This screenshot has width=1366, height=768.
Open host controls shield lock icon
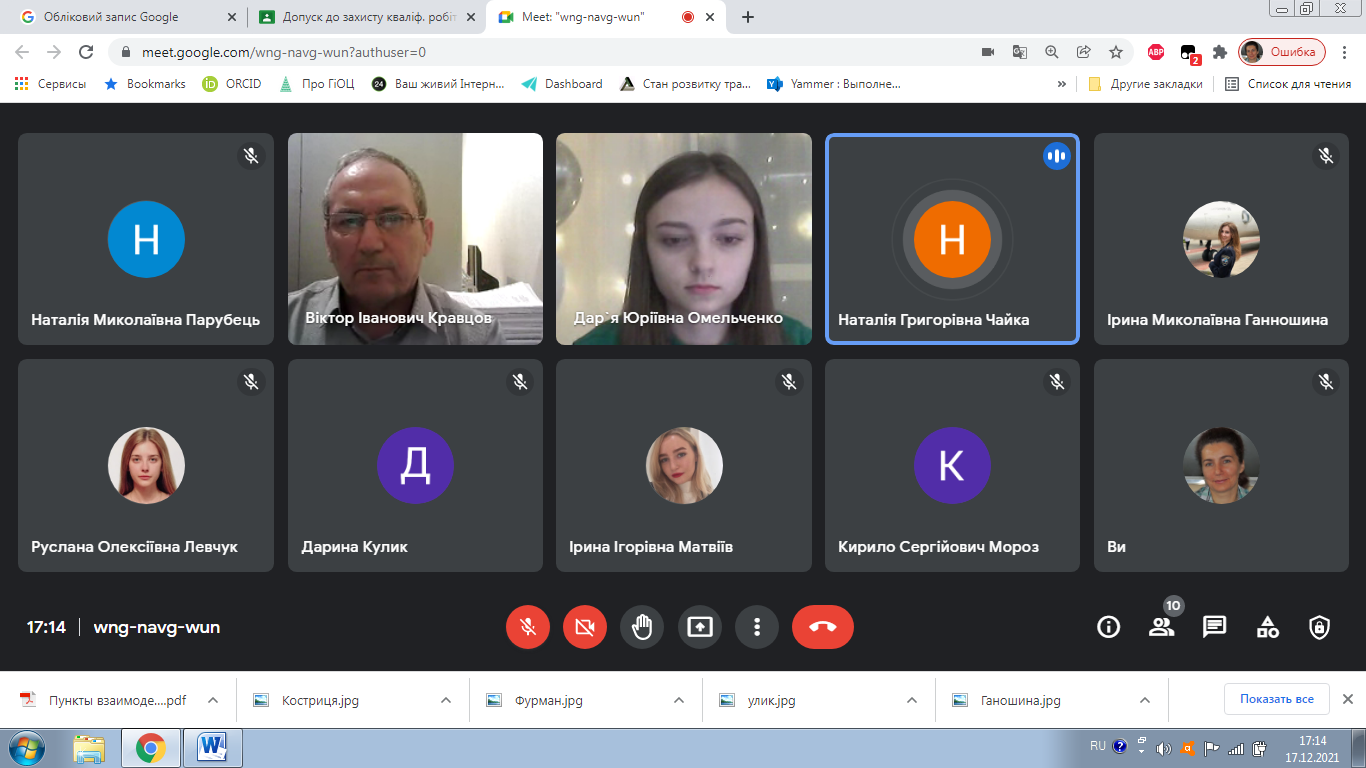[x=1320, y=627]
